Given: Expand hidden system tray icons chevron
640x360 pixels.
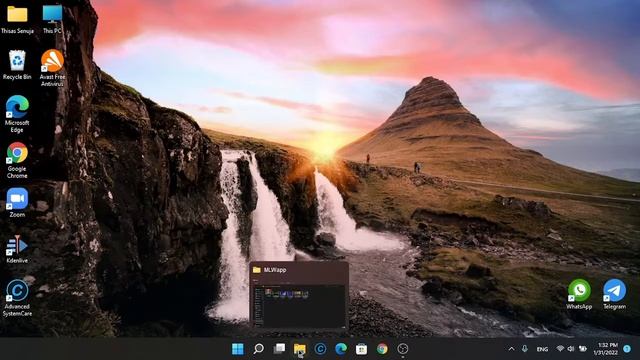Looking at the screenshot, I should 511,349.
